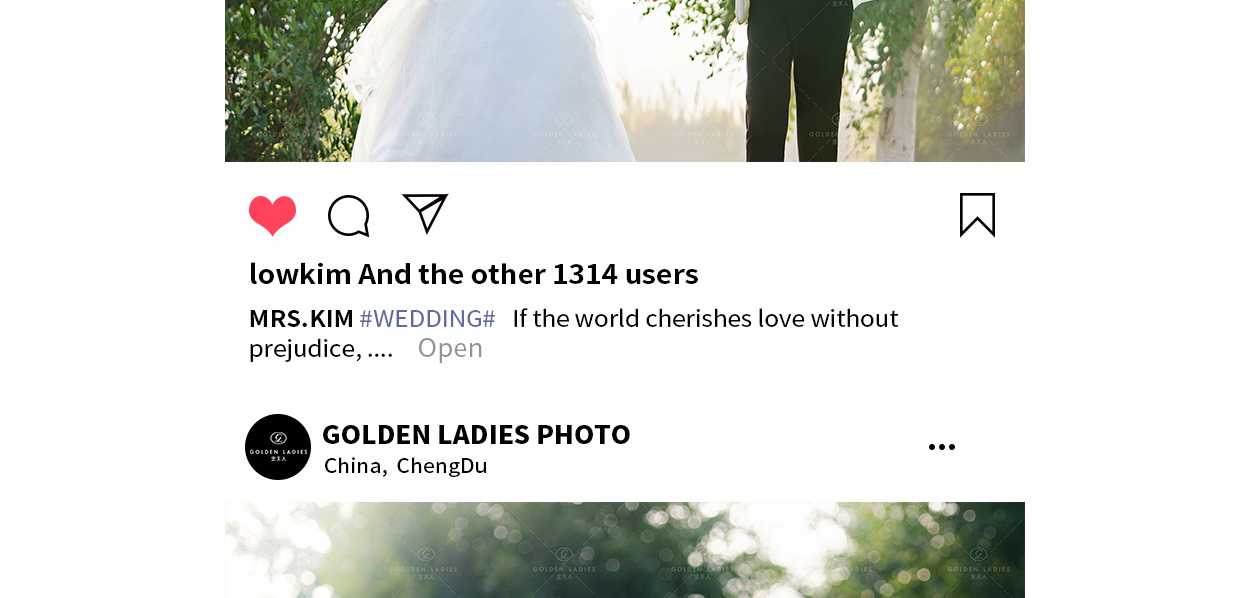Visit the MRS.KIM username in caption
This screenshot has height=598, width=1250.
301,318
